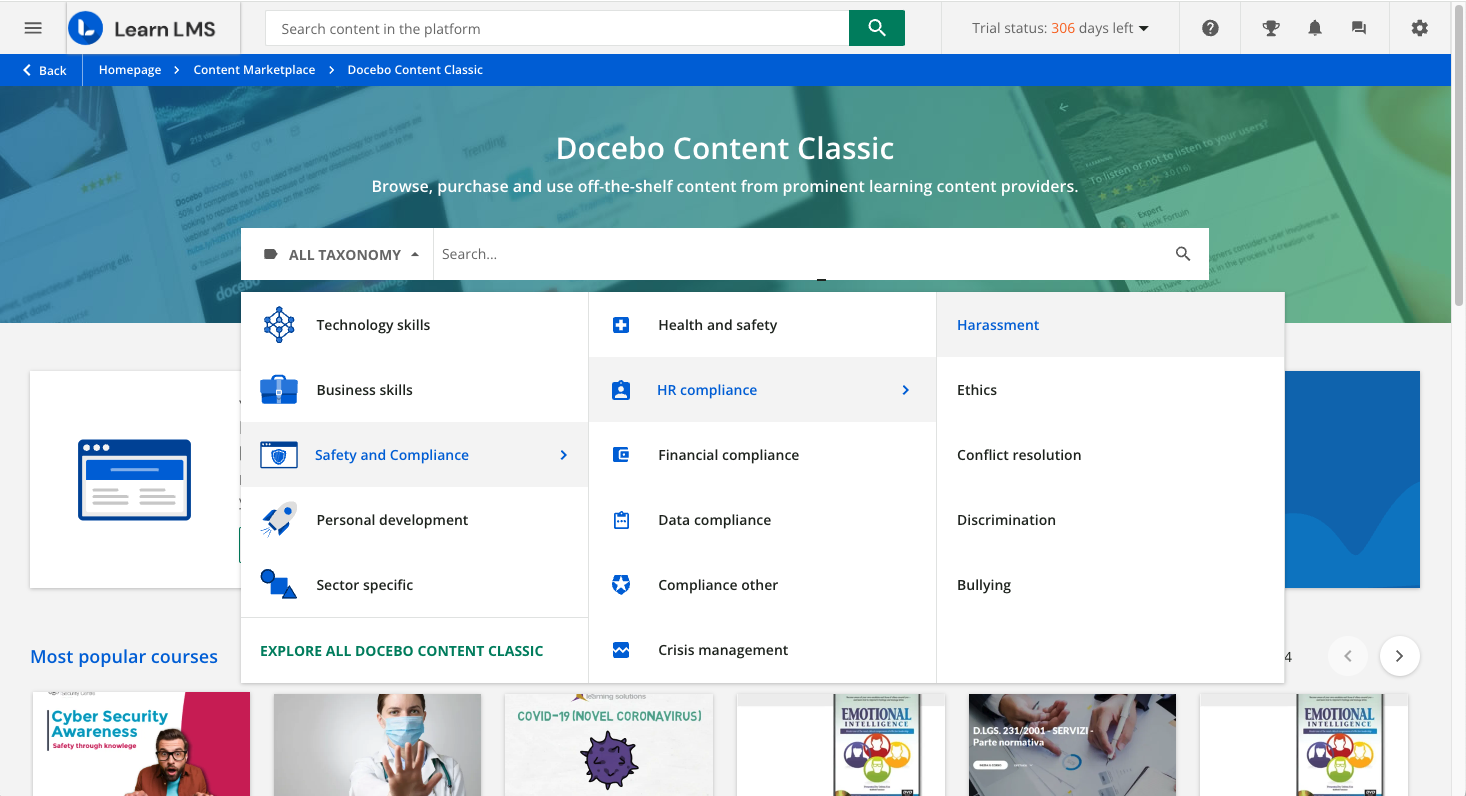1466x796 pixels.
Task: Click the green search button
Action: click(876, 28)
